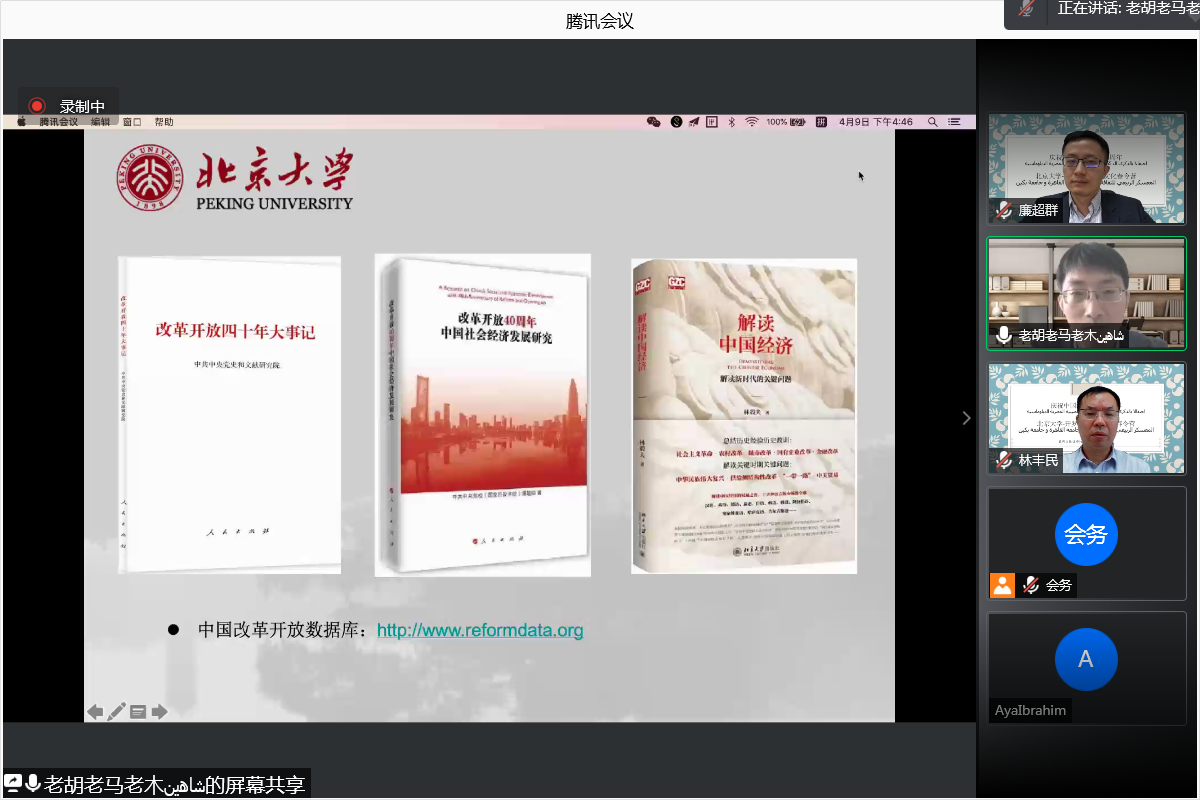Click the next slide arrow icon
The width and height of the screenshot is (1200, 800).
[x=159, y=712]
